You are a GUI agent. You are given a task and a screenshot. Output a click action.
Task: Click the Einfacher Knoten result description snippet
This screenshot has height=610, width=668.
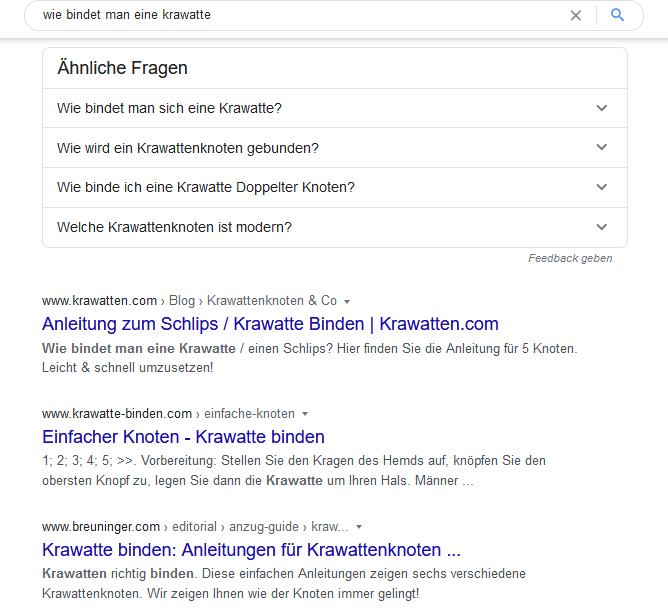tap(294, 471)
